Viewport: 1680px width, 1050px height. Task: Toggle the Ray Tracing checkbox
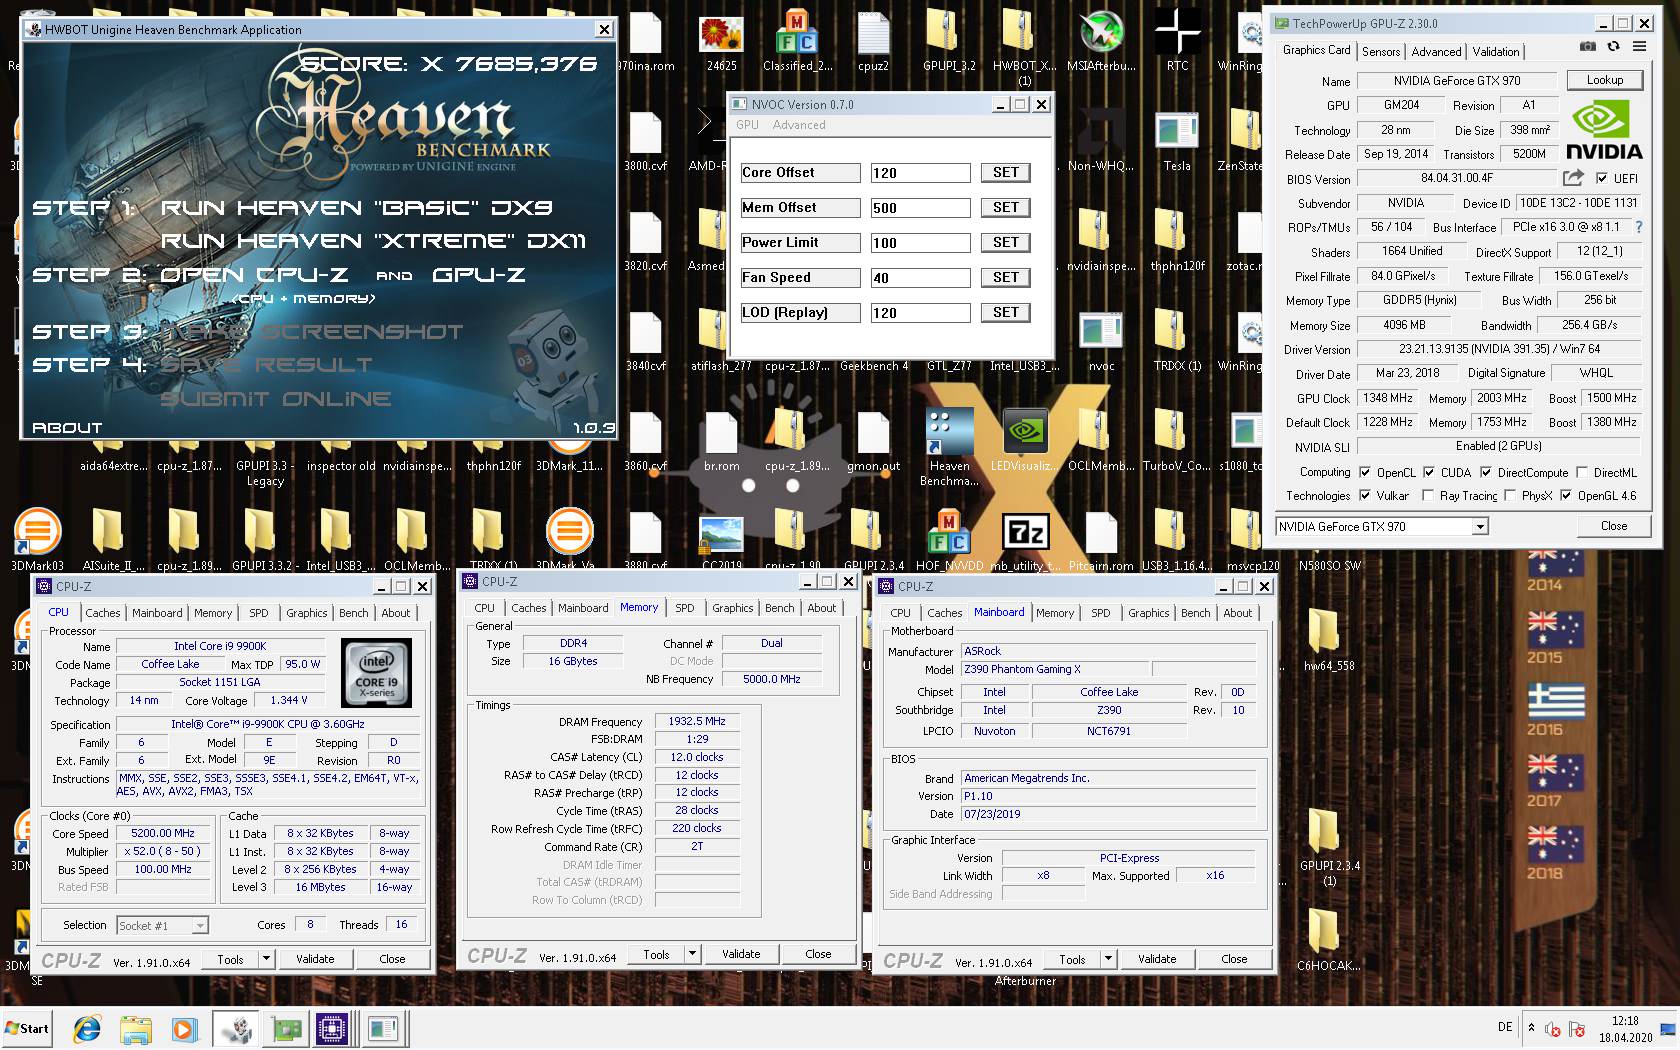tap(1428, 496)
